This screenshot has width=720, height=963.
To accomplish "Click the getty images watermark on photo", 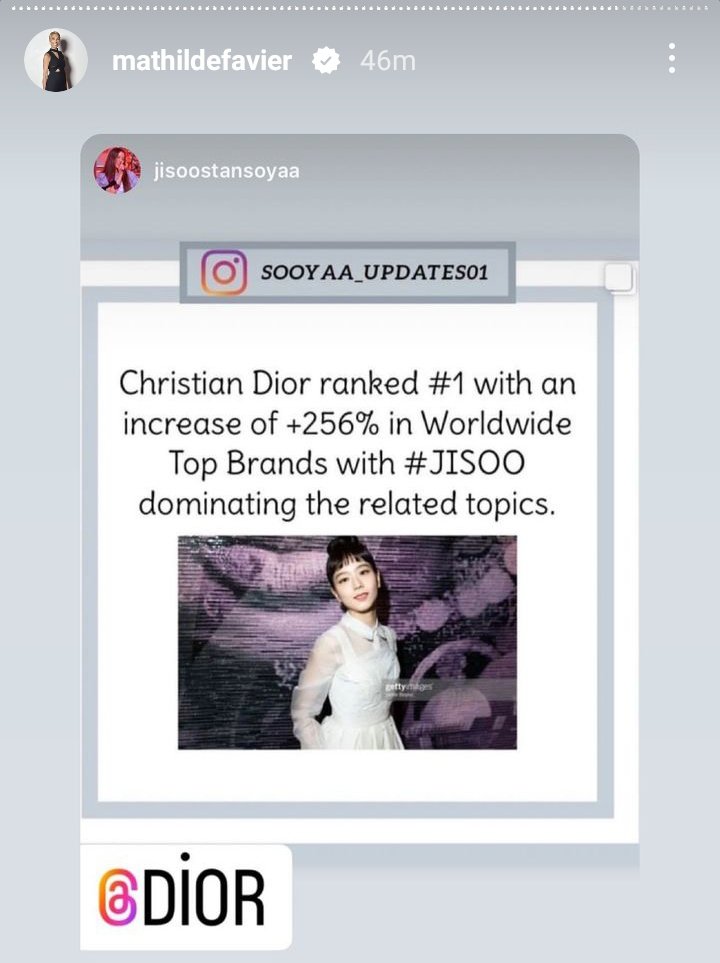I will (x=409, y=687).
